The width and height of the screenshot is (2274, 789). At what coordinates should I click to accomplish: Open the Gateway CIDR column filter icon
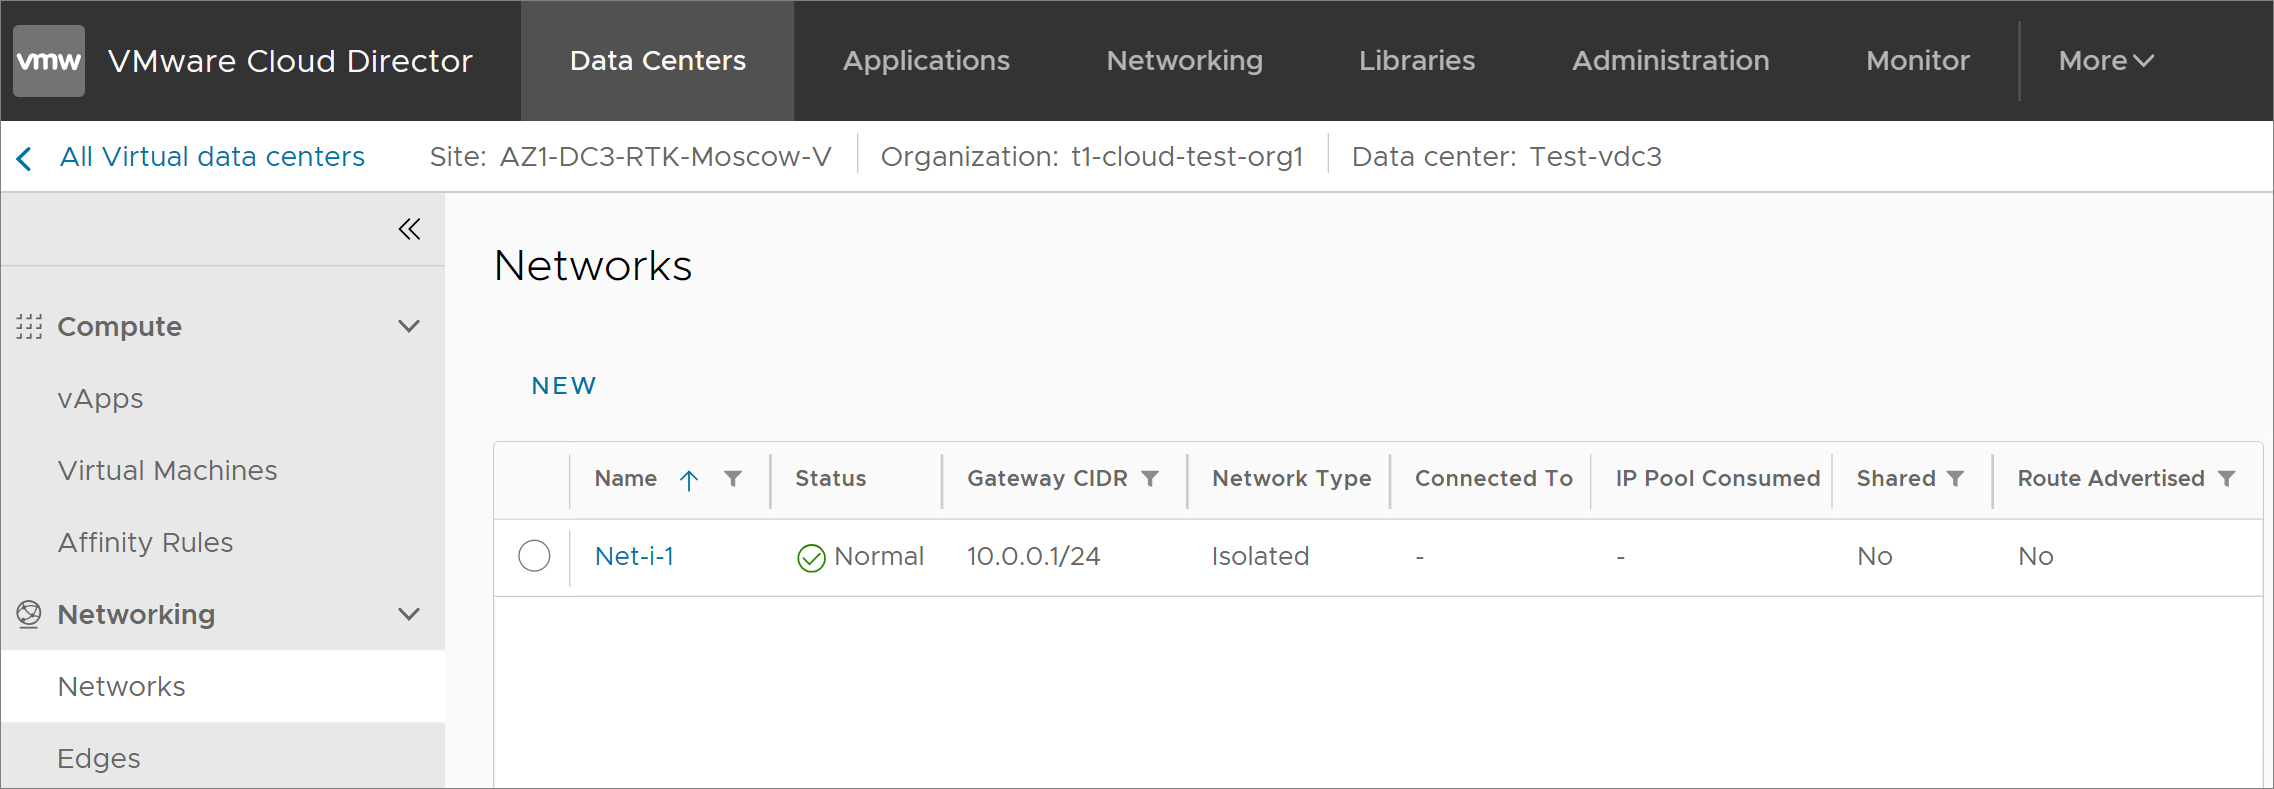point(1150,479)
